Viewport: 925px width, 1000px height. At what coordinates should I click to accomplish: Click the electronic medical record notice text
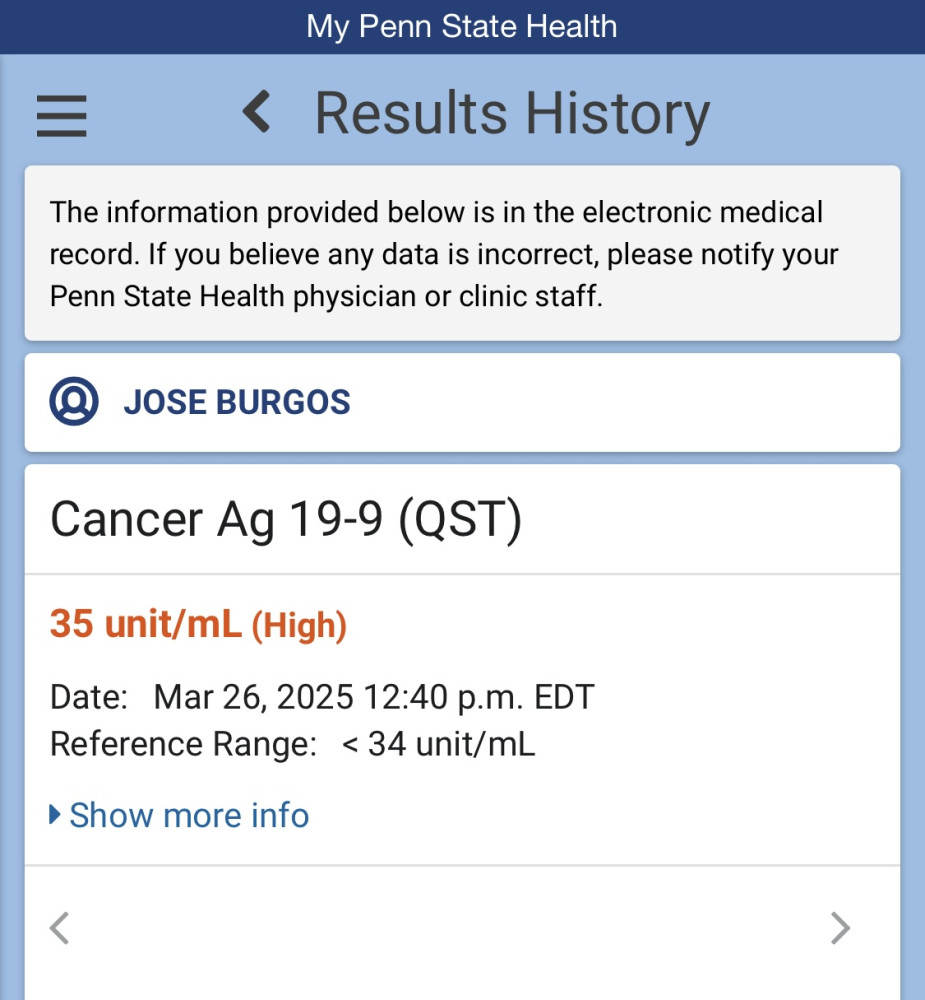click(x=444, y=255)
